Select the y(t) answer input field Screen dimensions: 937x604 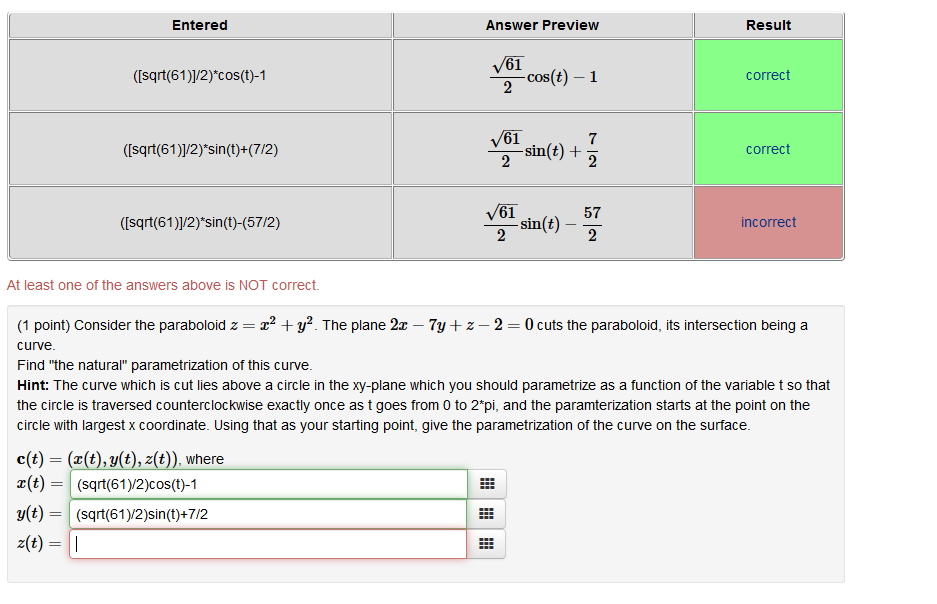pyautogui.click(x=265, y=513)
